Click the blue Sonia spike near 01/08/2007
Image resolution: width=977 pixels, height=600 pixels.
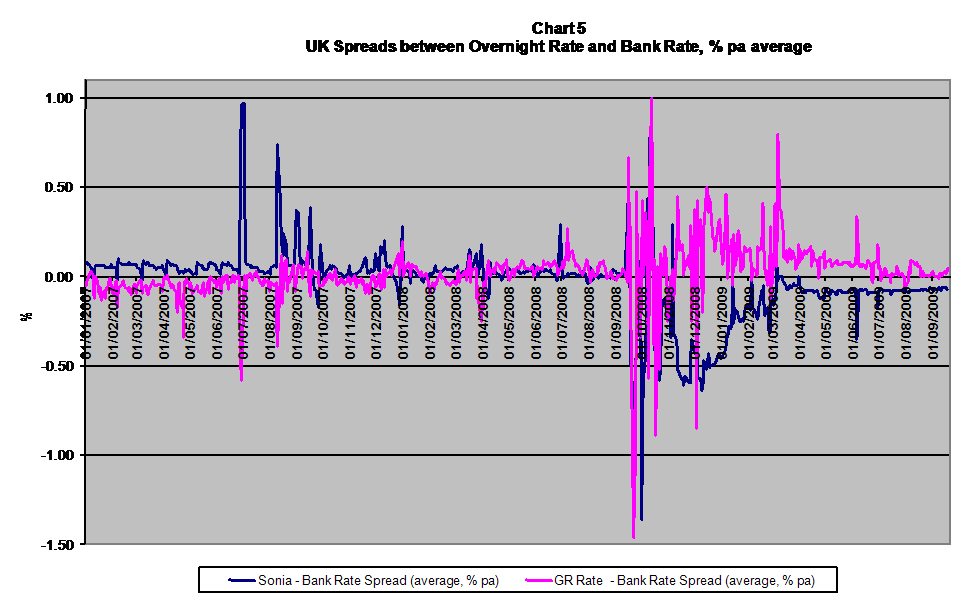277,147
